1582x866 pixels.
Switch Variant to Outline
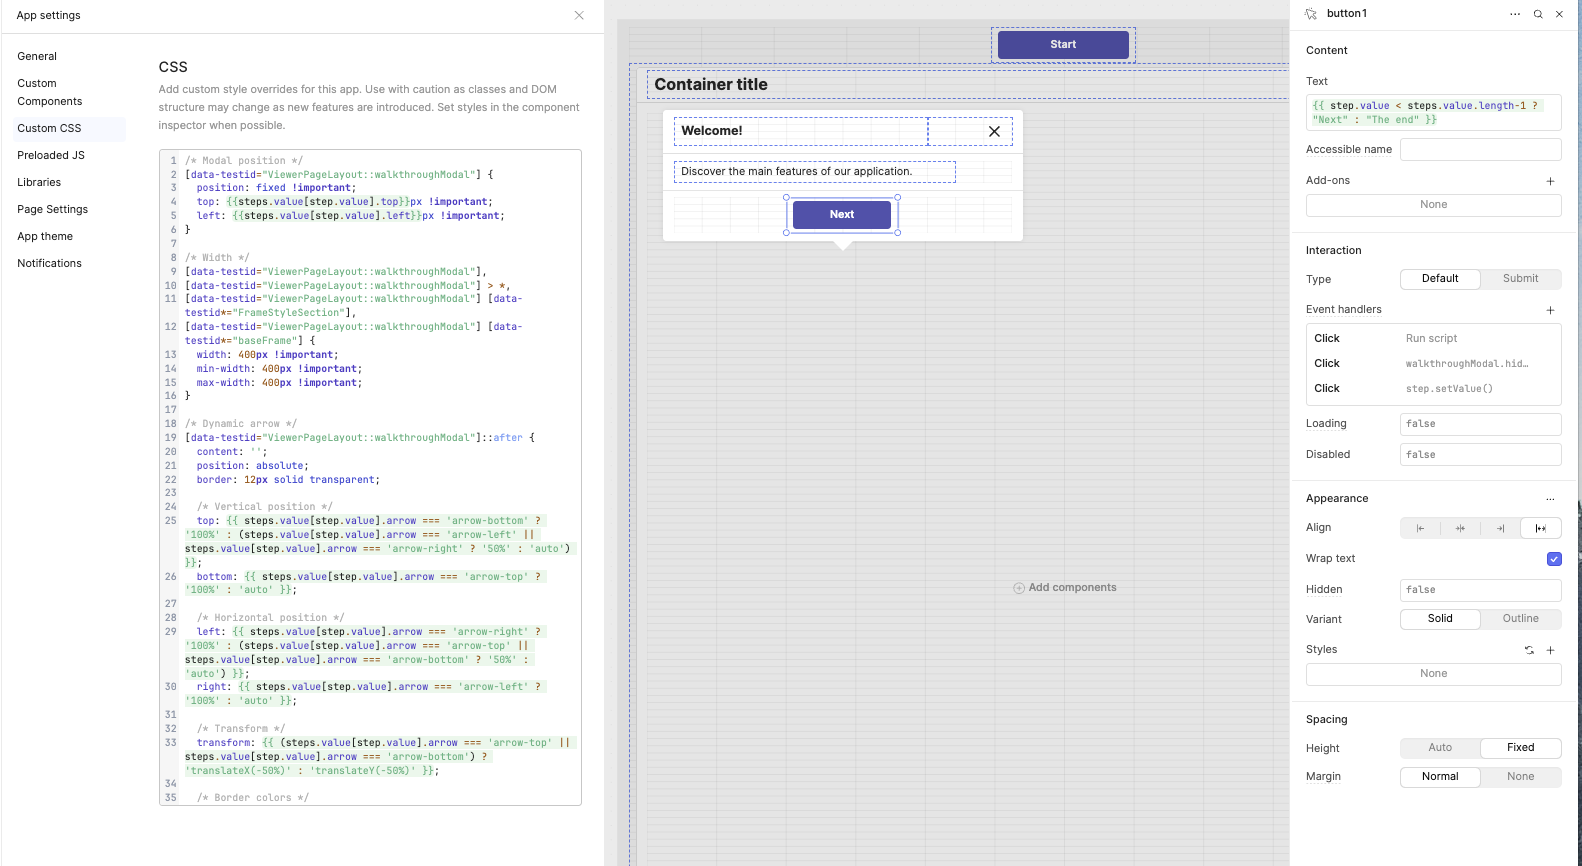pos(1520,619)
